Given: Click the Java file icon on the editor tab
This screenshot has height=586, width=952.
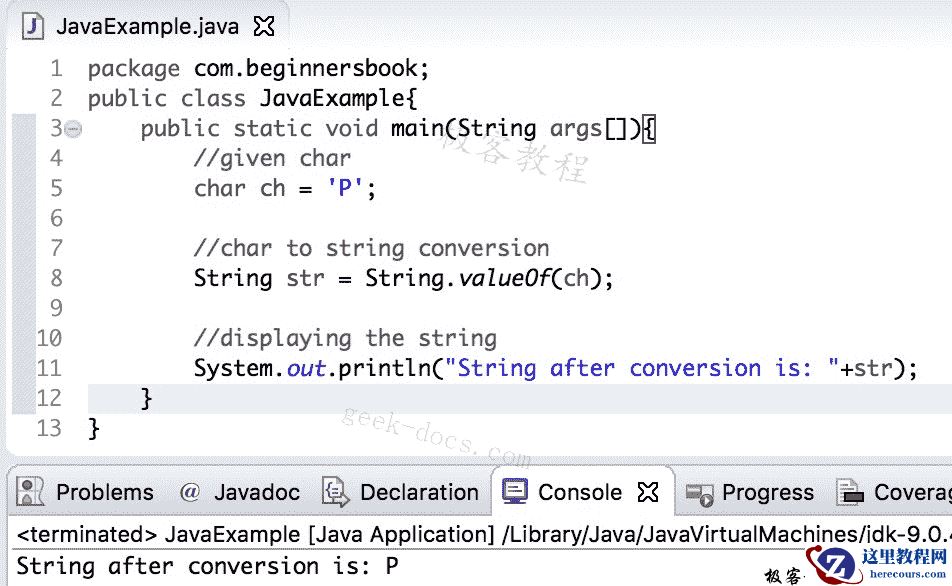Looking at the screenshot, I should tap(32, 26).
